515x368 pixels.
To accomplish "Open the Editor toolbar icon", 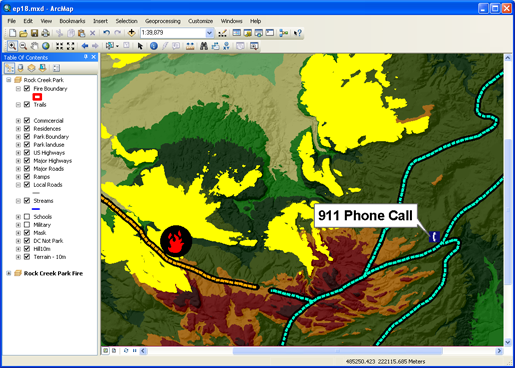I will point(222,33).
